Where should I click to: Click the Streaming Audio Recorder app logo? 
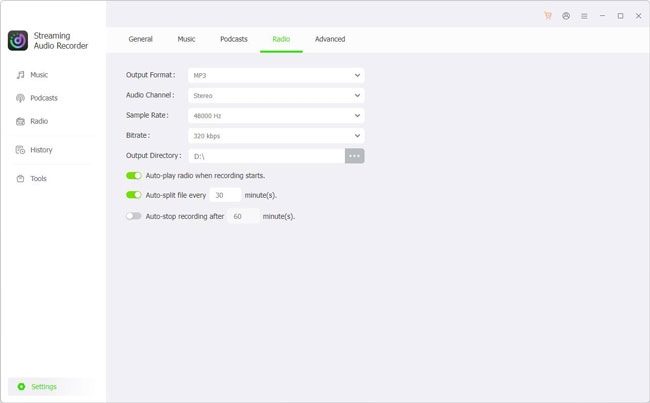coord(18,40)
